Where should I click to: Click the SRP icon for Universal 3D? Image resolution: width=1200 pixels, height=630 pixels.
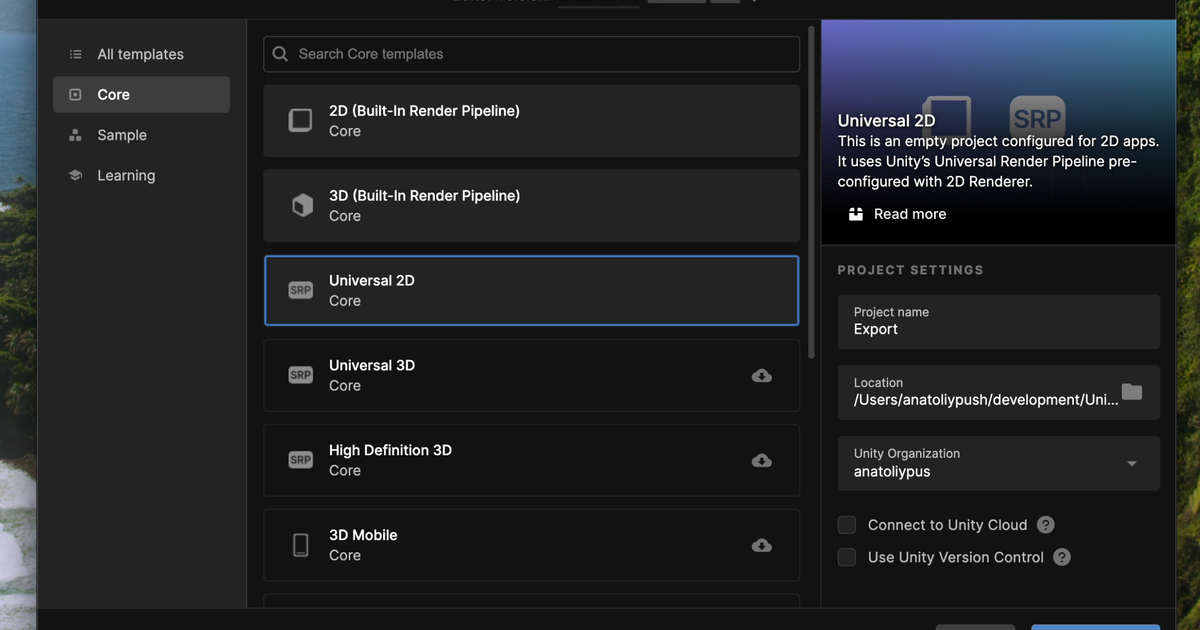[300, 375]
